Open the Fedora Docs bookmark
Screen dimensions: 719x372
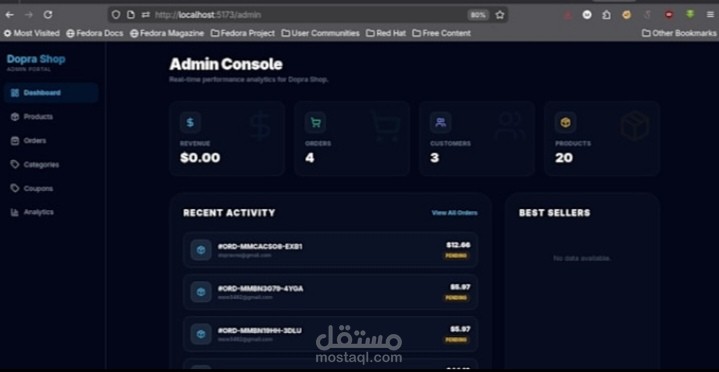point(94,33)
